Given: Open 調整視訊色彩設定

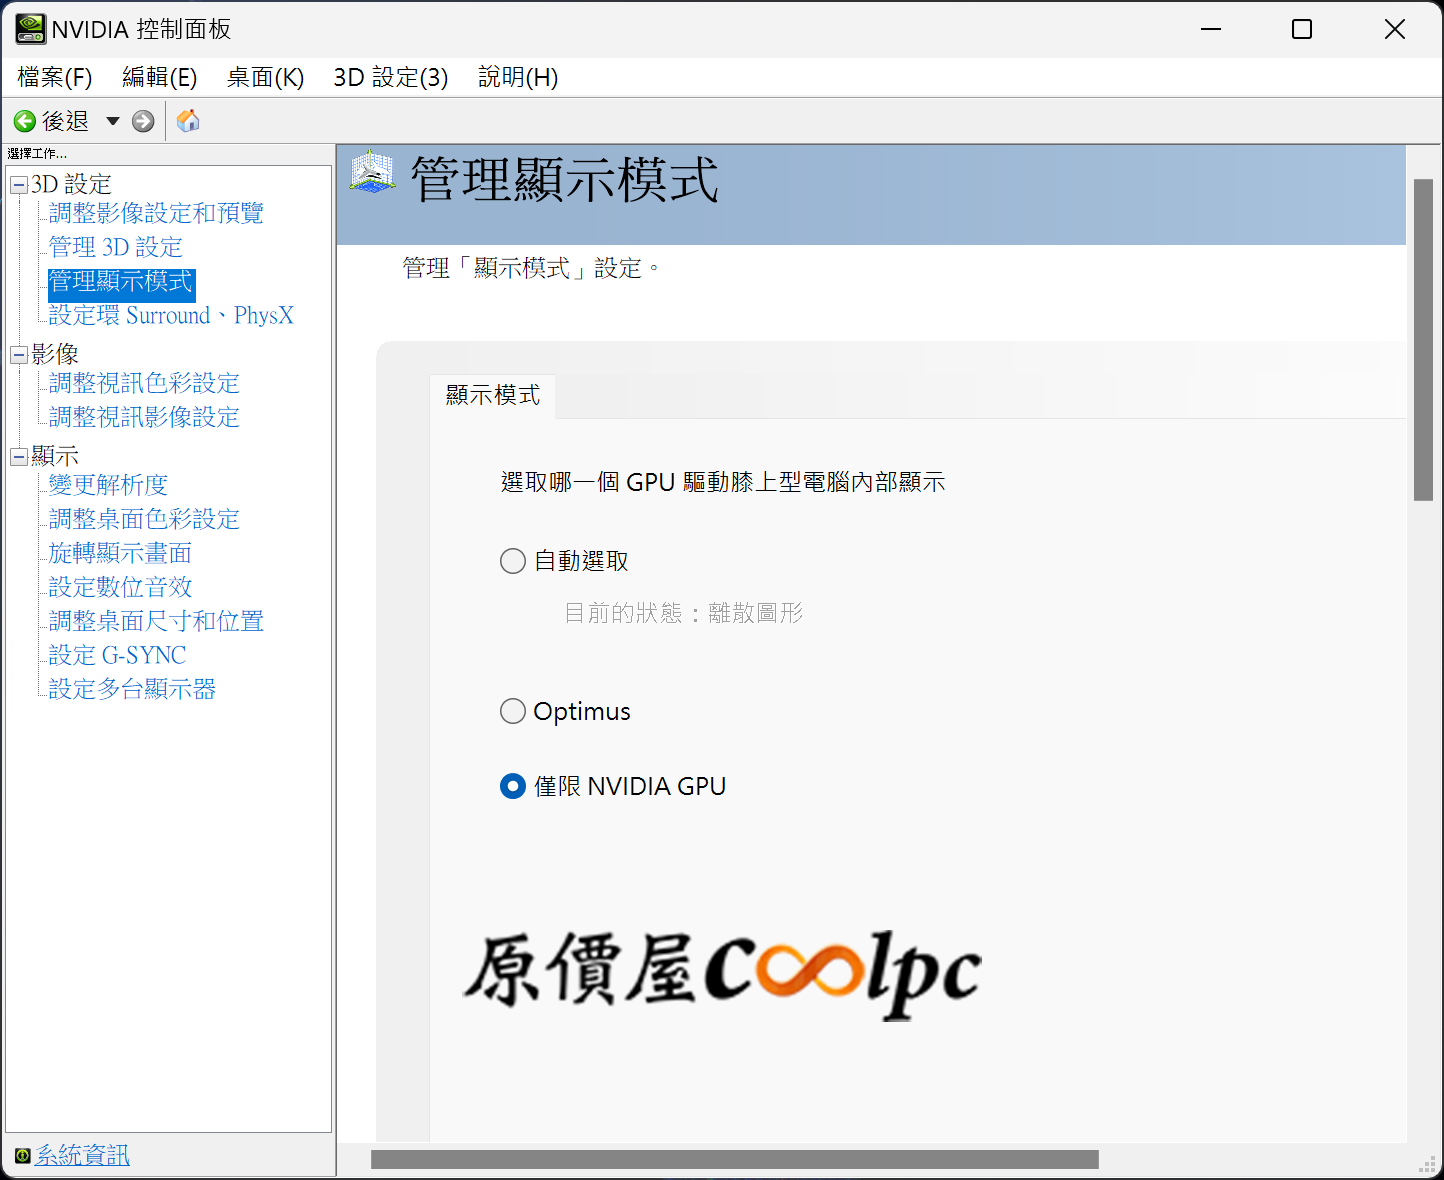Looking at the screenshot, I should (x=144, y=383).
